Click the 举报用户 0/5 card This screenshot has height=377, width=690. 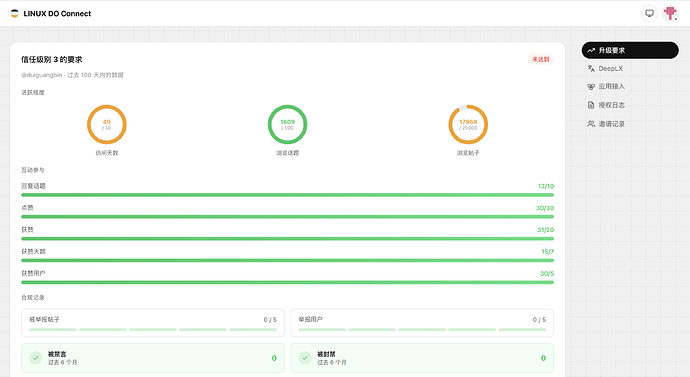tap(422, 323)
